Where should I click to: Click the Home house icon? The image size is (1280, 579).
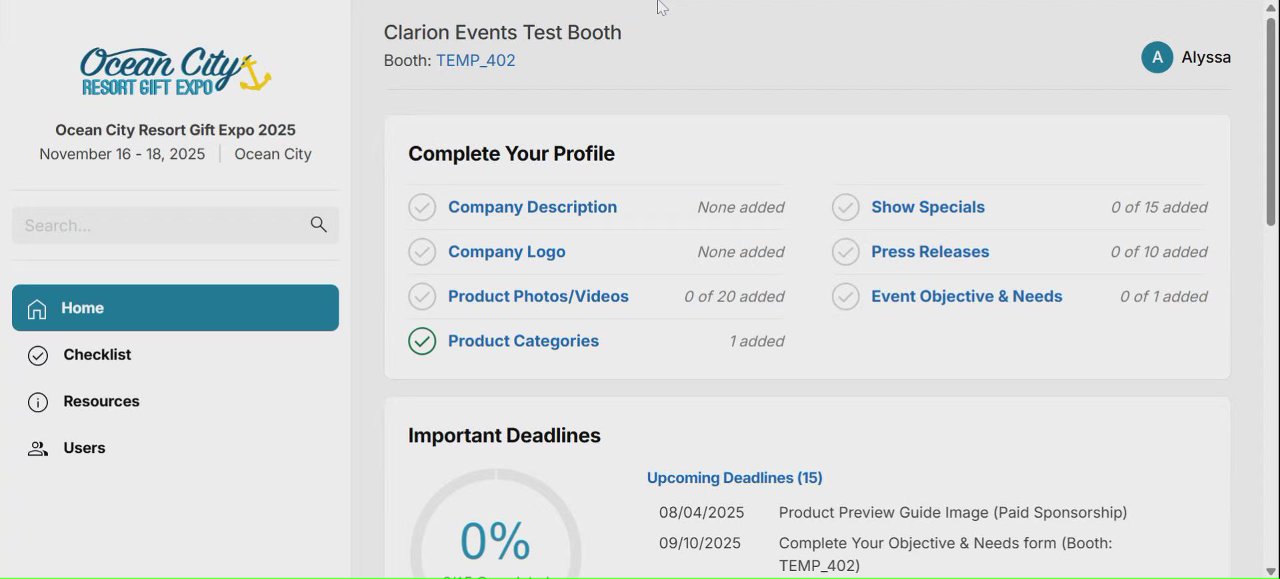pyautogui.click(x=37, y=309)
